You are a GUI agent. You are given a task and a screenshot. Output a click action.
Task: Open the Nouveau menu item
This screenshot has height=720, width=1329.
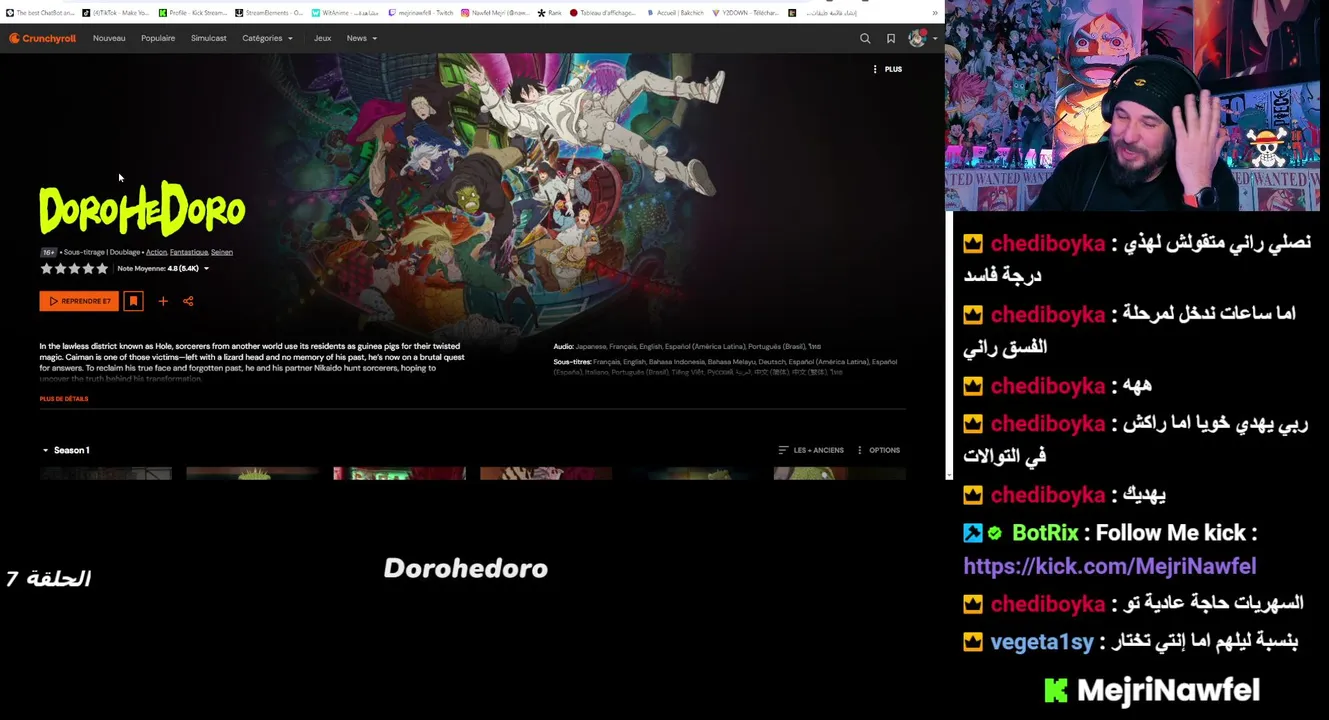109,38
